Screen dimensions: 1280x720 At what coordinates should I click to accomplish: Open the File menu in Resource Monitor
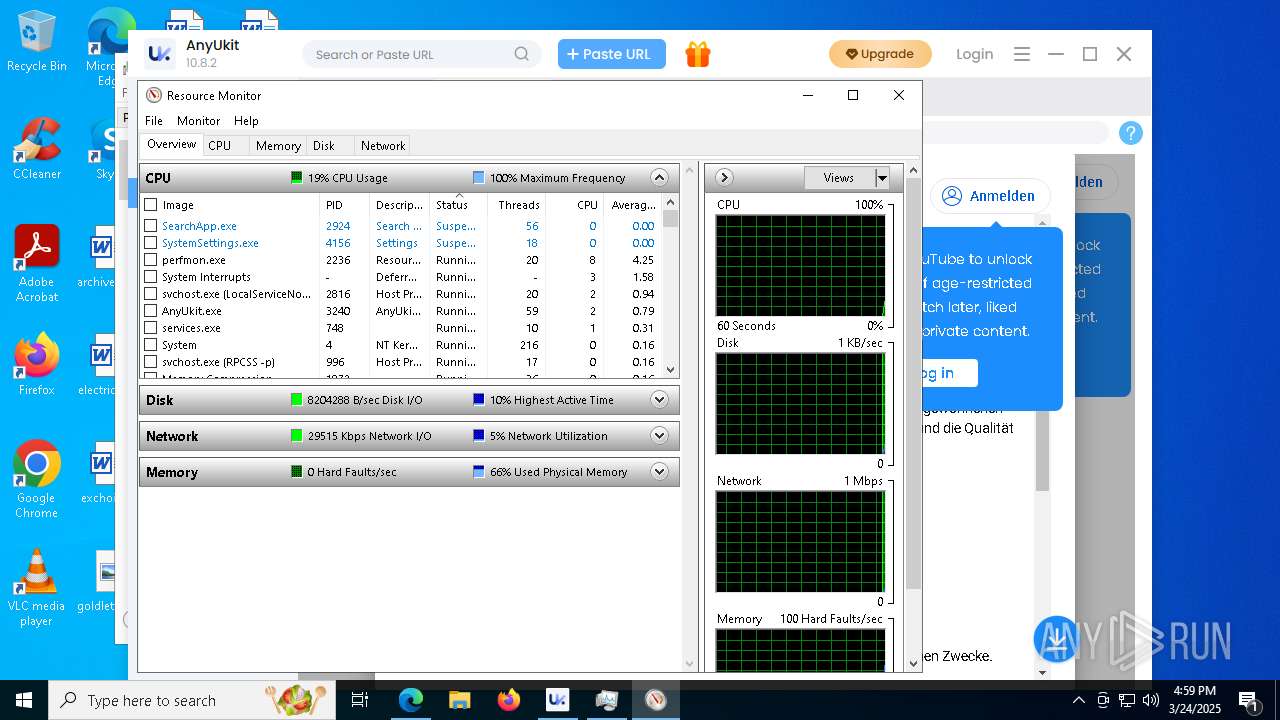(x=154, y=121)
